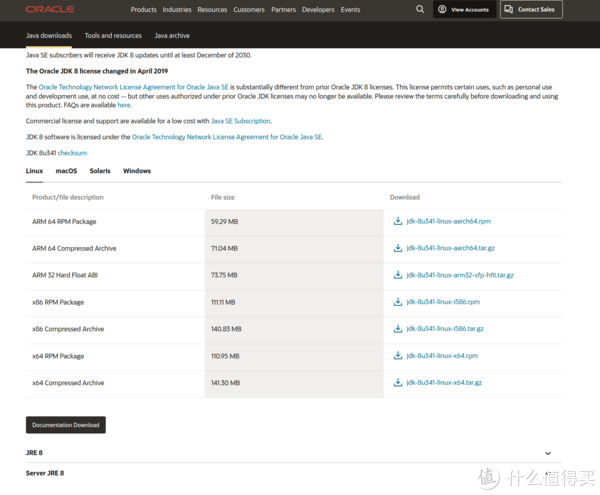Click the View Accounts user icon
This screenshot has height=495, width=600.
[442, 9]
